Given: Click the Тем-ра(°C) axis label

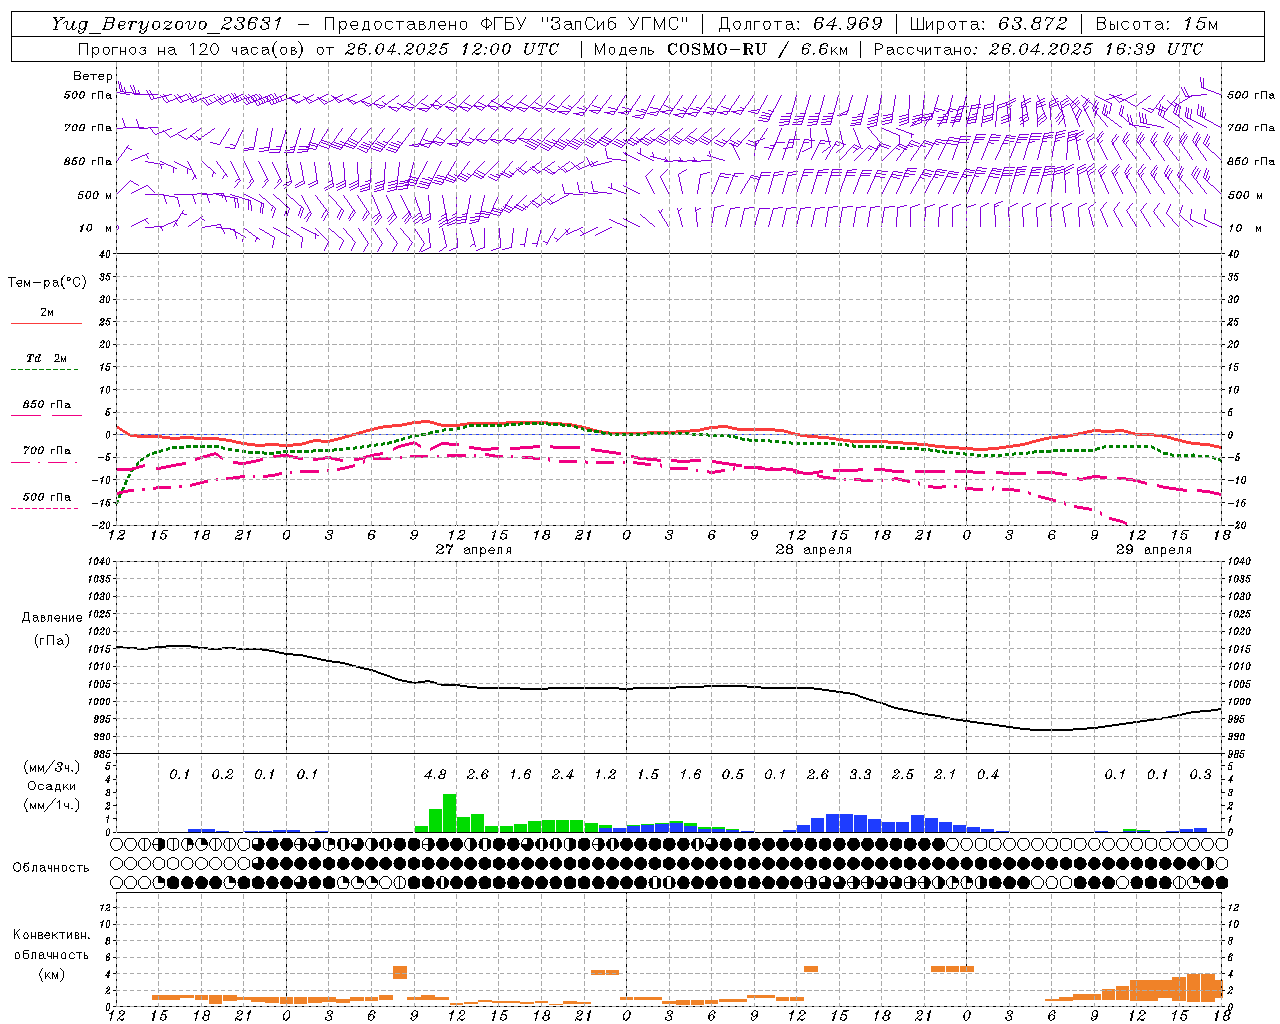Looking at the screenshot, I should 47,282.
